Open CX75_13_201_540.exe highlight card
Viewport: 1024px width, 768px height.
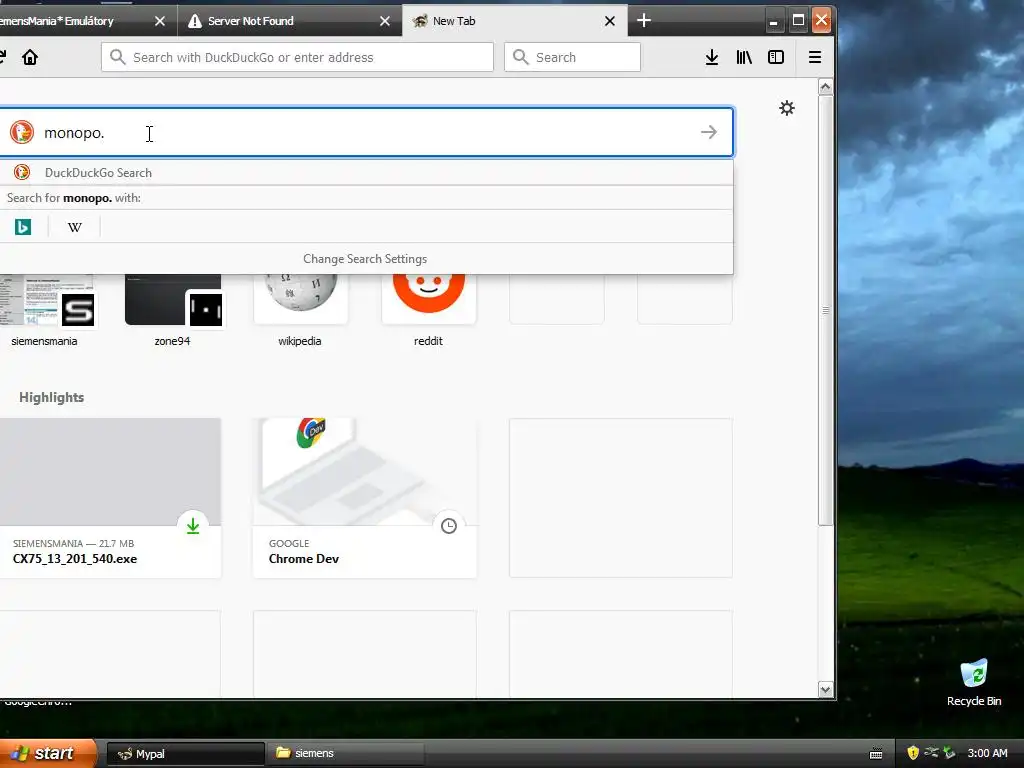110,498
